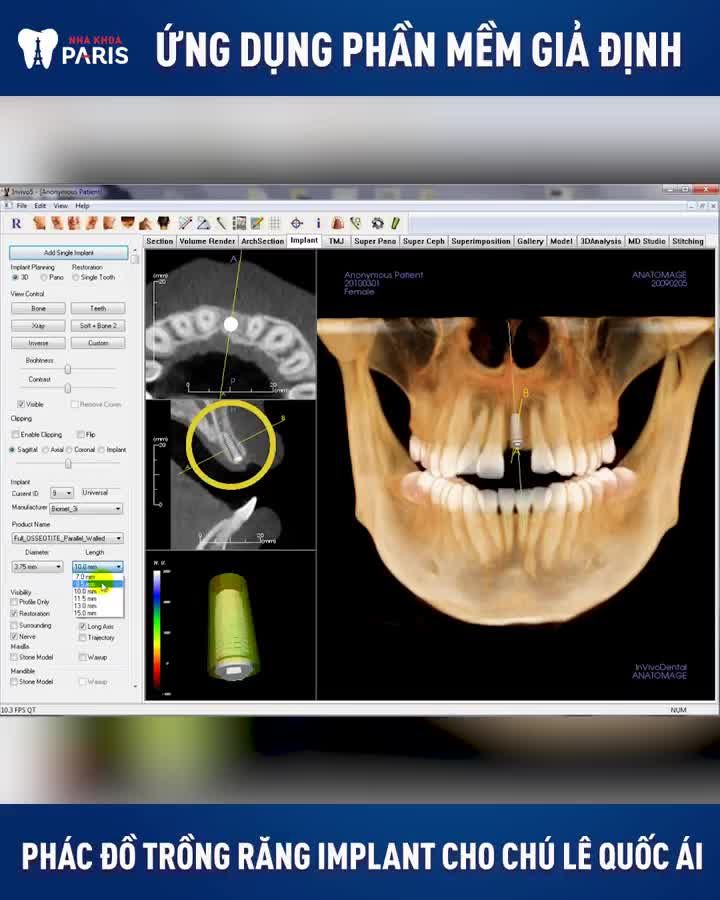Choose the Soft + Bone 2 preset

pyautogui.click(x=98, y=325)
